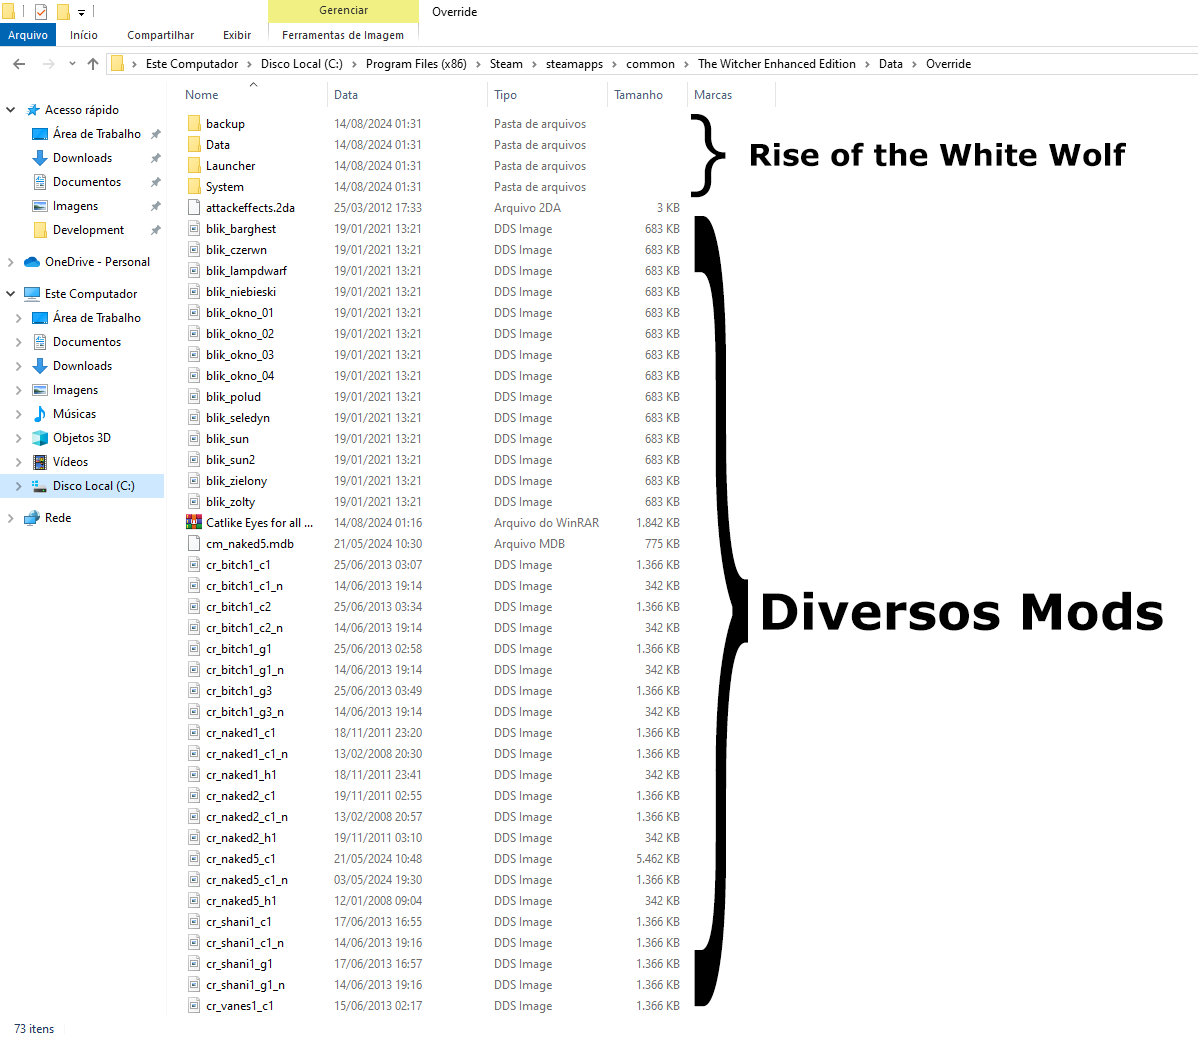1198x1040 pixels.
Task: Select the blik_barghest DDS file icon
Action: [194, 228]
